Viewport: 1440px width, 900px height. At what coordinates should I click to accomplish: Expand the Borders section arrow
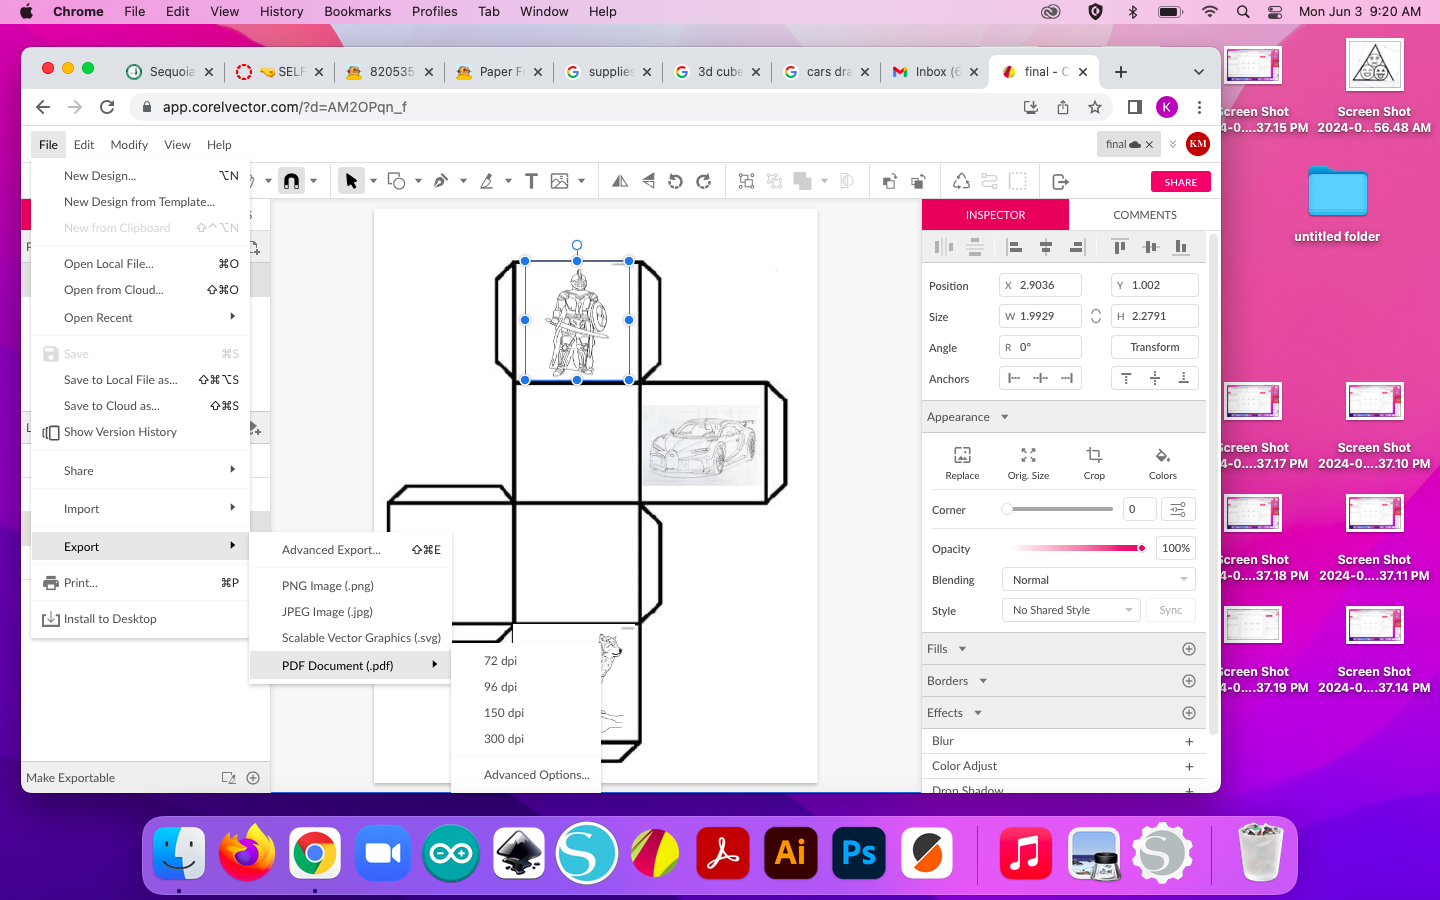tap(983, 681)
